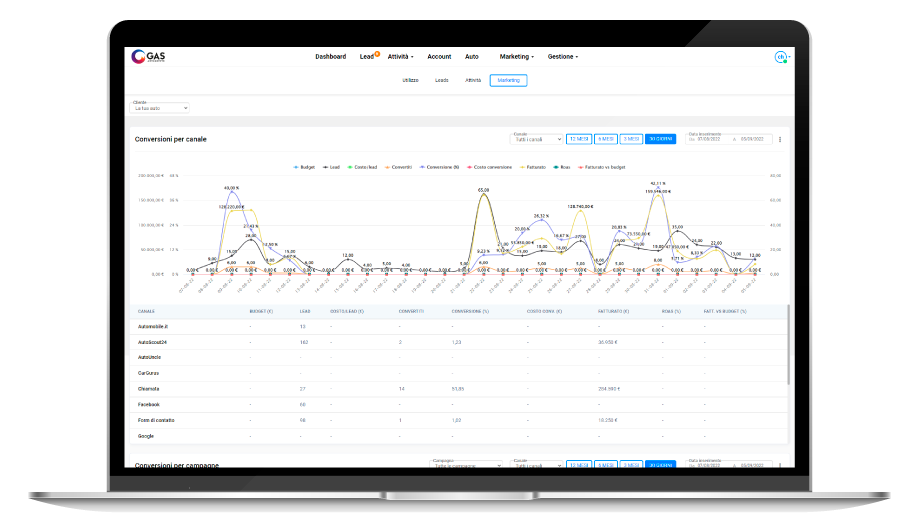Open Auto in the top navigation
The image size is (918, 527).
472,57
